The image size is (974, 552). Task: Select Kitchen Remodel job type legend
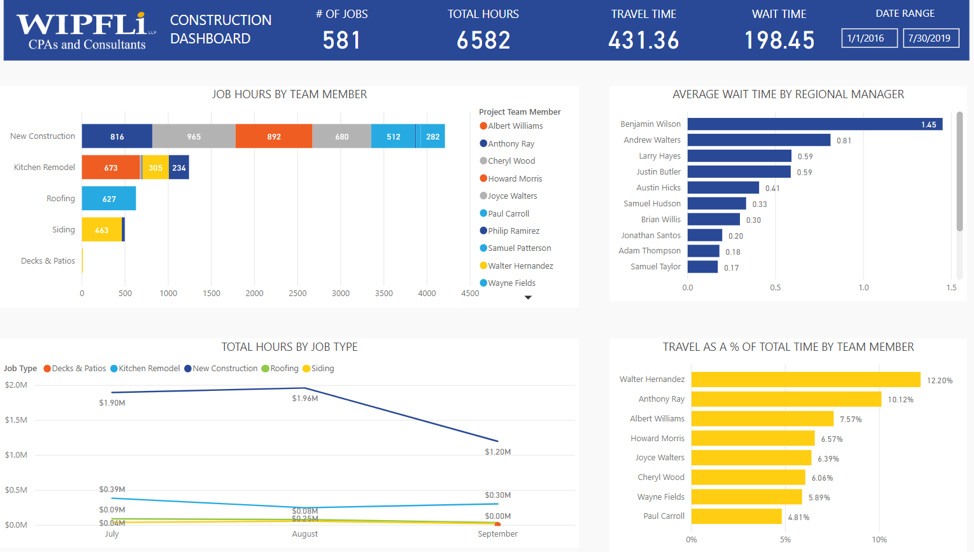pyautogui.click(x=149, y=368)
